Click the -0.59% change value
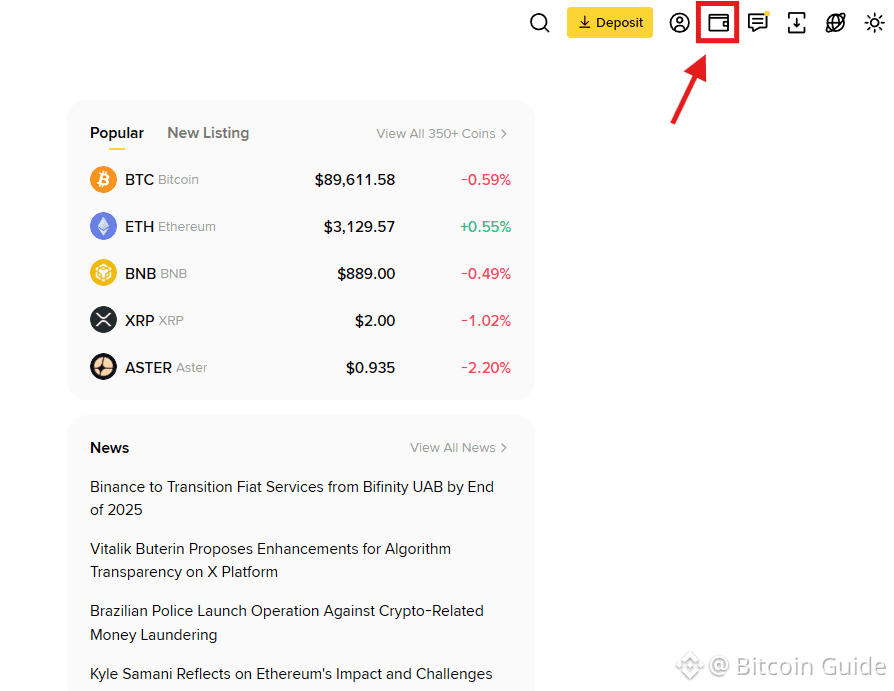The height and width of the screenshot is (691, 894). (486, 180)
